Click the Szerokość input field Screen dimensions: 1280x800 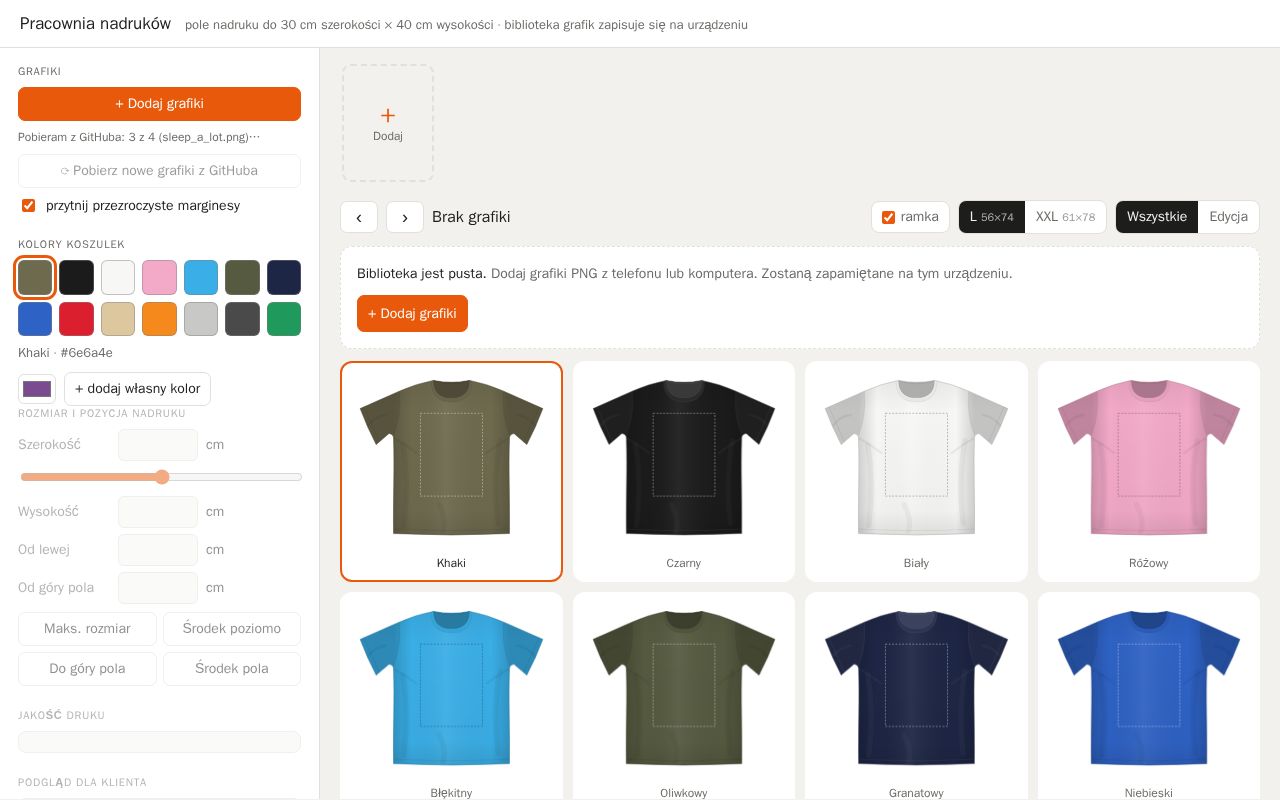click(x=158, y=445)
